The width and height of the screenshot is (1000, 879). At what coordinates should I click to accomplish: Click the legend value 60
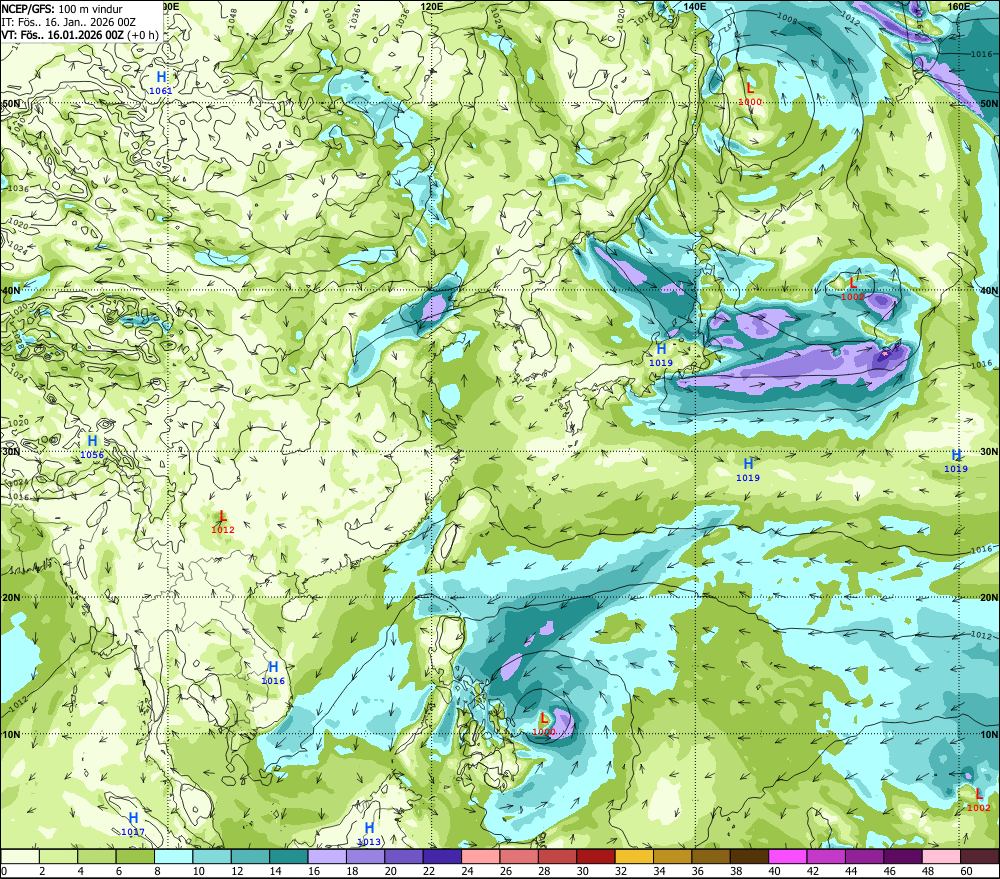pos(966,871)
